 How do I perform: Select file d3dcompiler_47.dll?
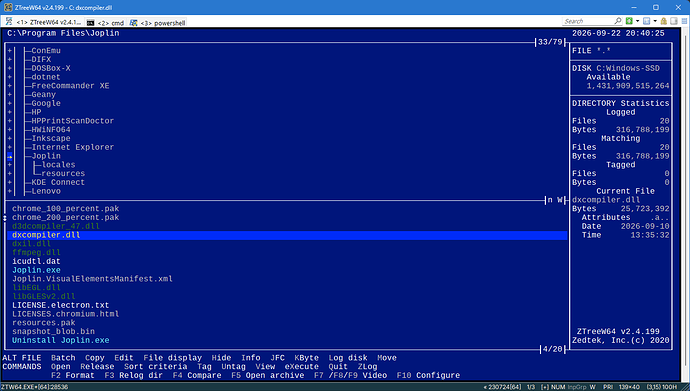[56, 226]
